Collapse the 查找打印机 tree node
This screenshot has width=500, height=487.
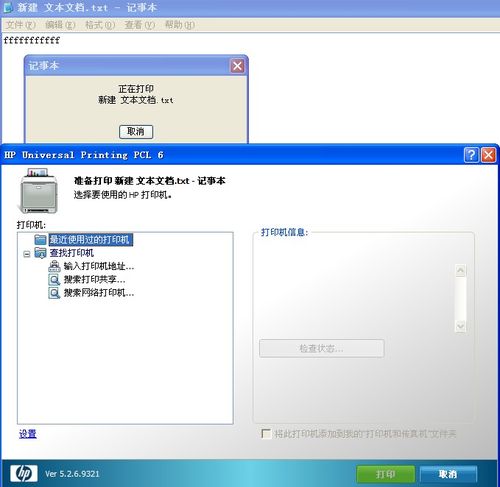tap(27, 254)
